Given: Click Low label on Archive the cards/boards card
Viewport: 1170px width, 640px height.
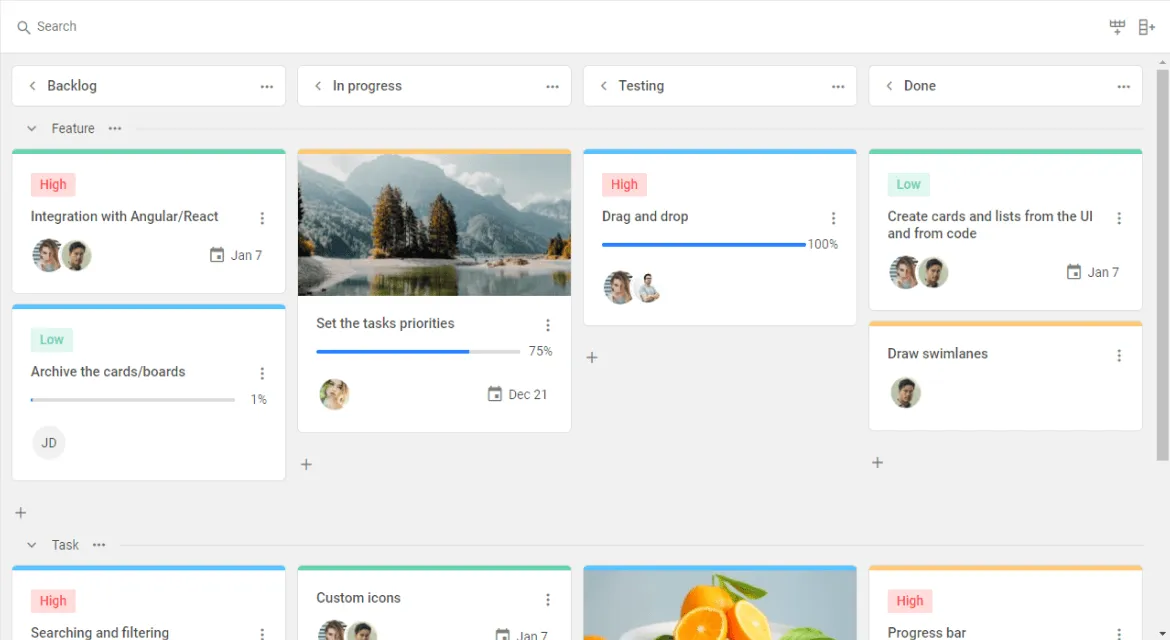Looking at the screenshot, I should (51, 339).
